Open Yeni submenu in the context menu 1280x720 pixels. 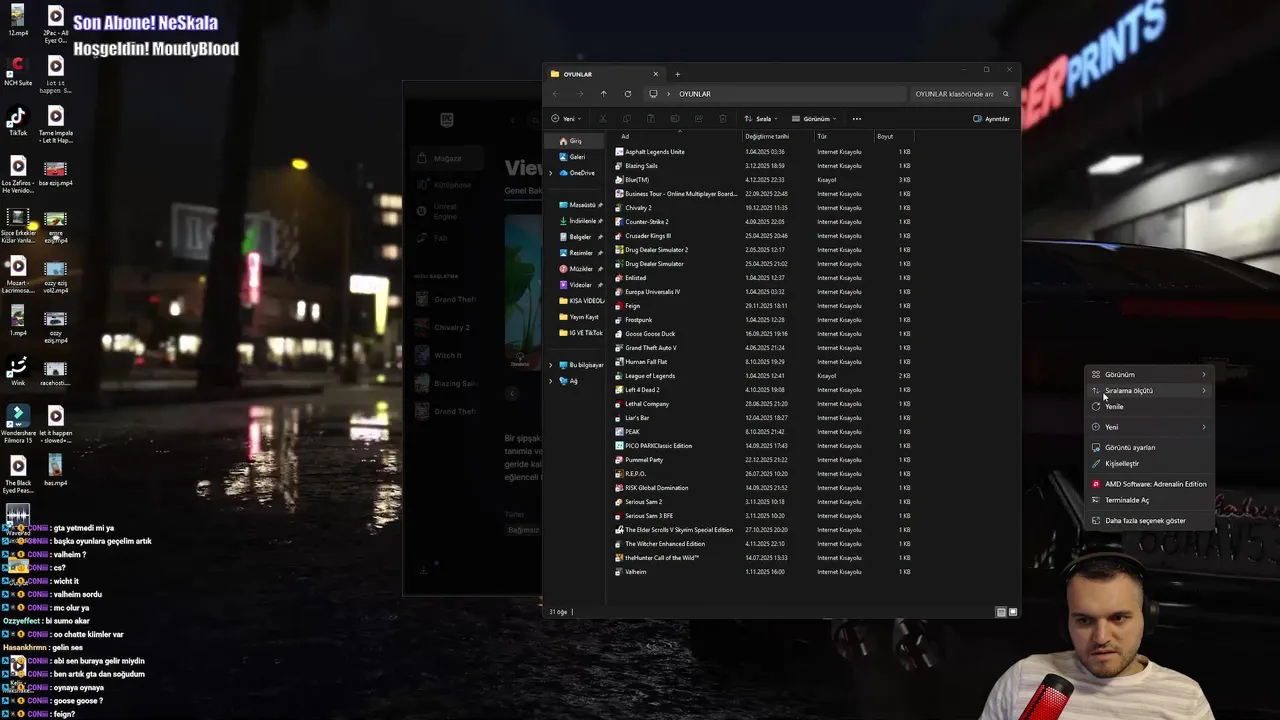1149,427
